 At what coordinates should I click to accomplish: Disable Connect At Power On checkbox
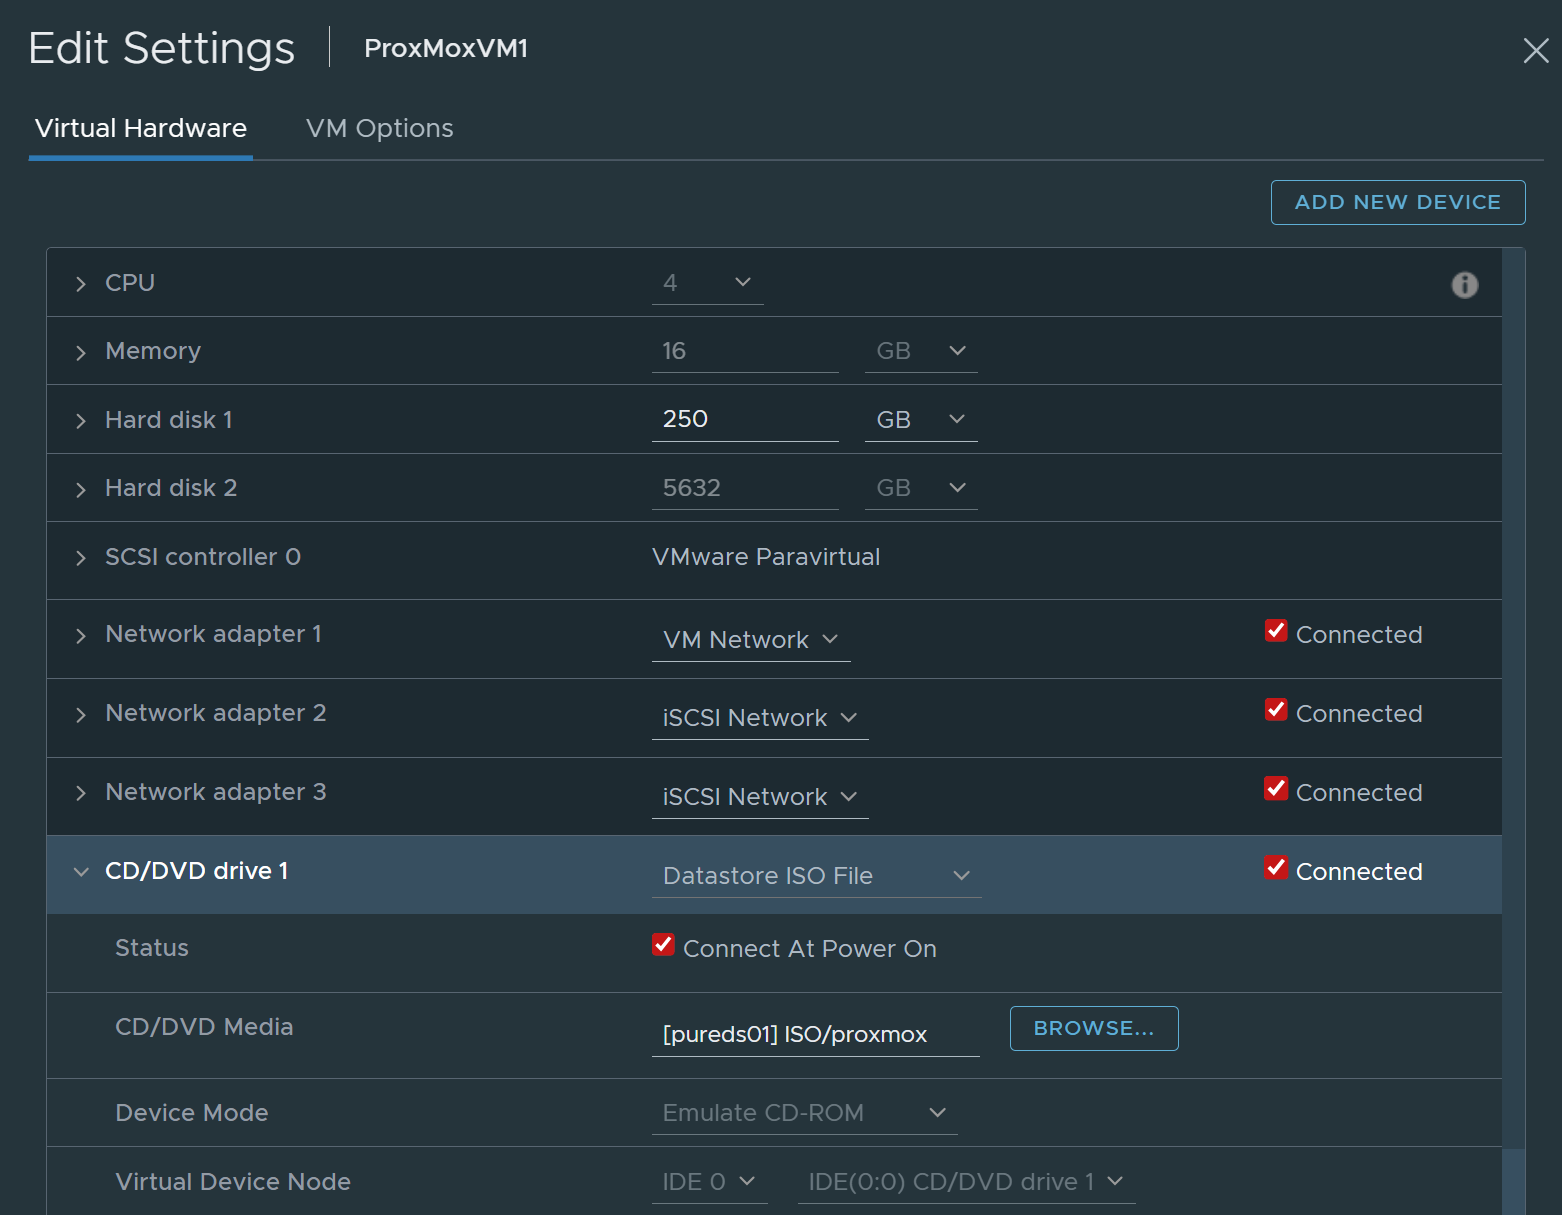coord(663,945)
